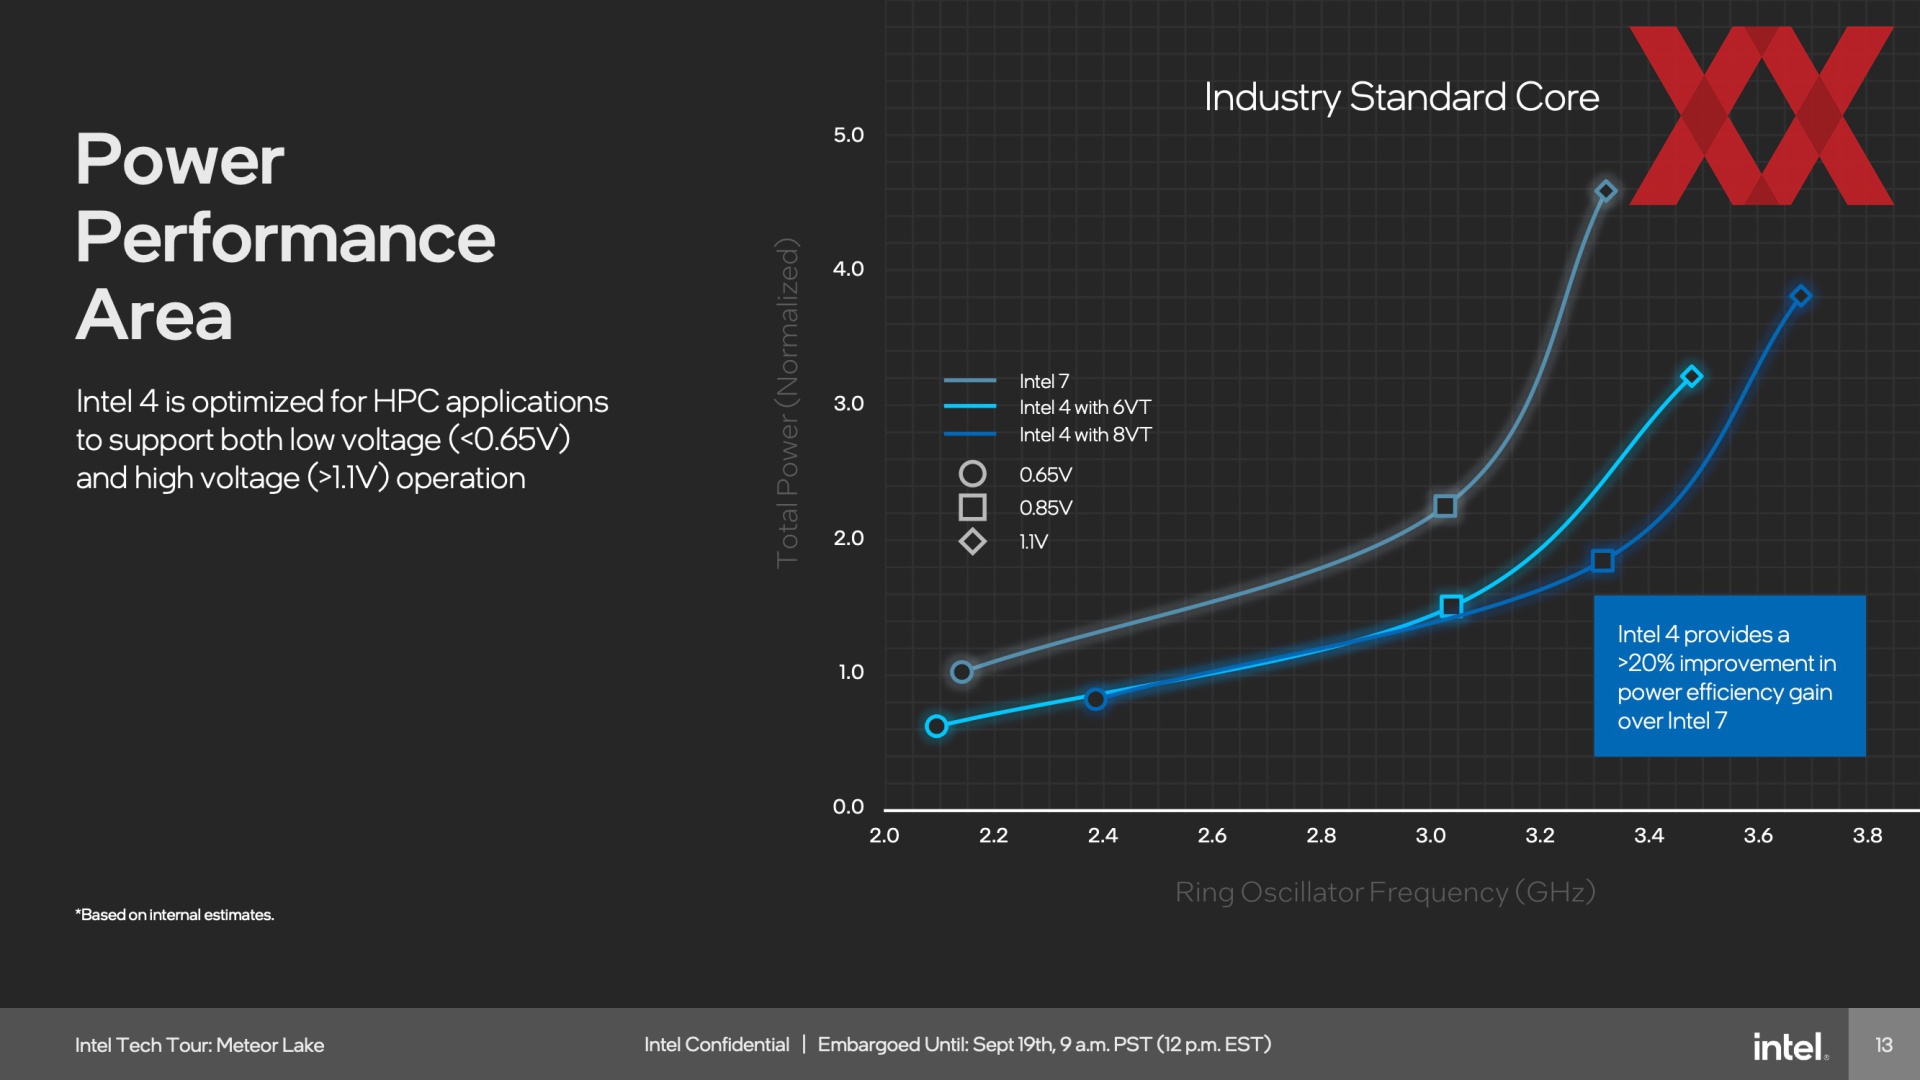Click the Intel 7 legend label
1920x1080 pixels.
pyautogui.click(x=1044, y=381)
